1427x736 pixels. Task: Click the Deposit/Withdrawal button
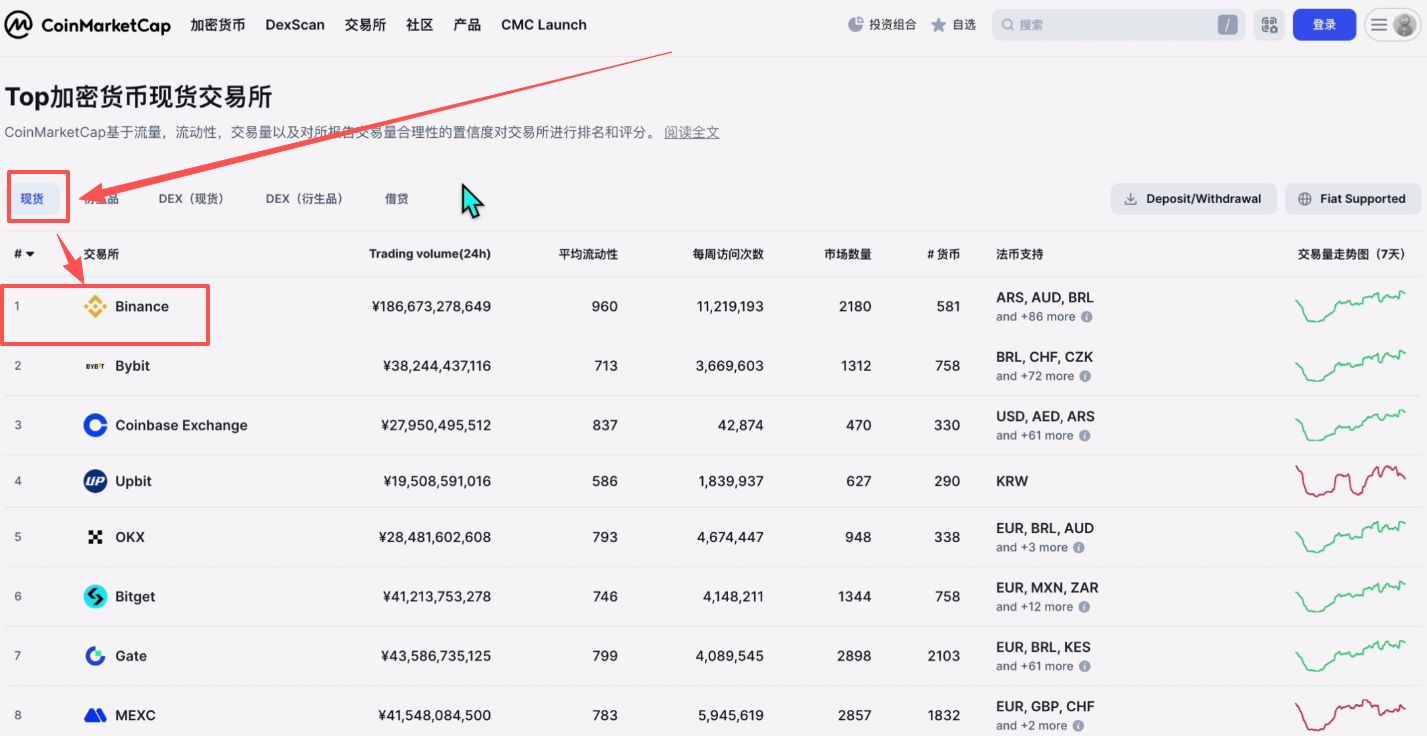[1193, 198]
